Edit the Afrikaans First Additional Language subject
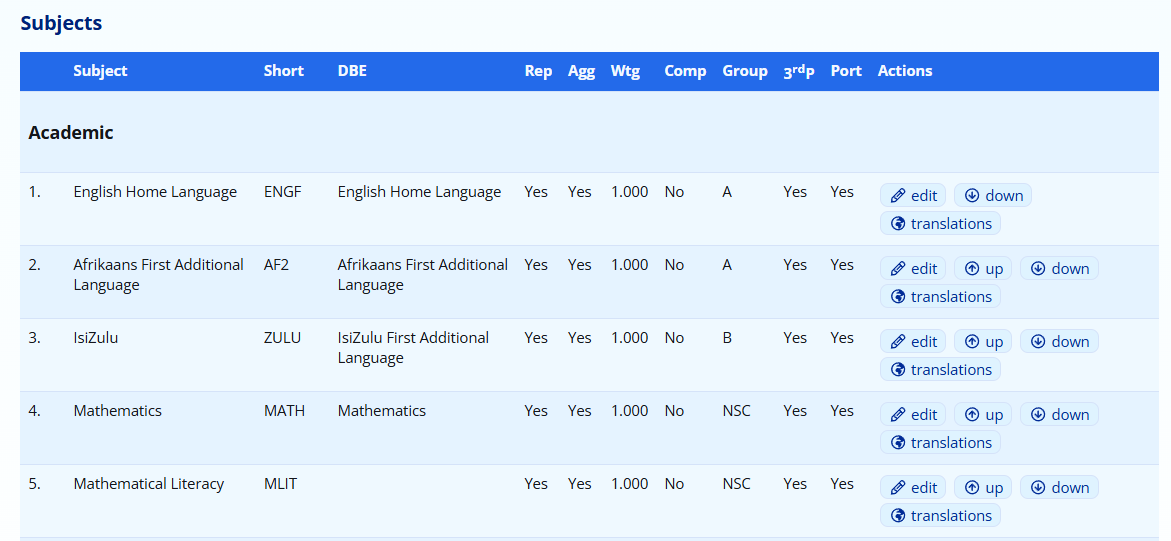This screenshot has width=1171, height=541. [x=913, y=269]
